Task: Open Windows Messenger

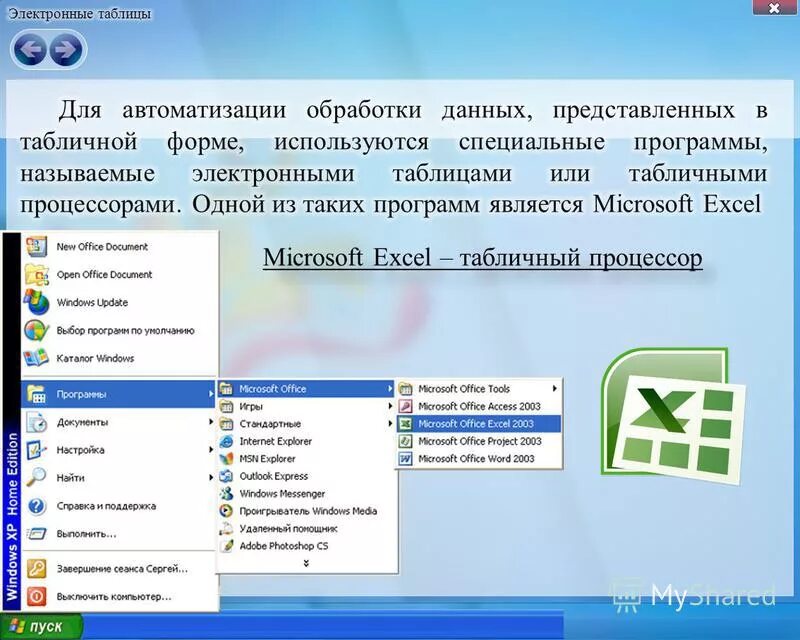Action: tap(281, 494)
